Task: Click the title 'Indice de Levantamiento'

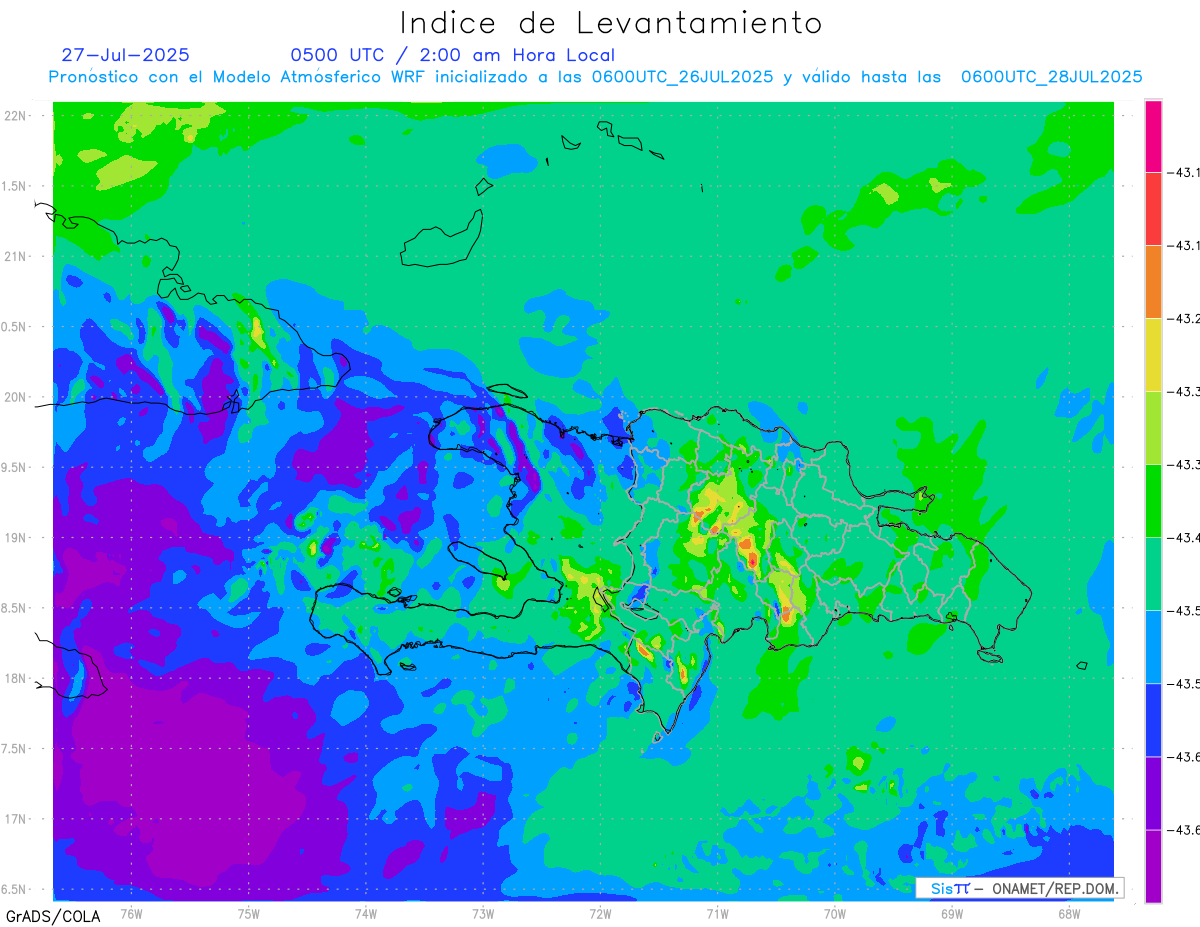Action: tap(611, 22)
